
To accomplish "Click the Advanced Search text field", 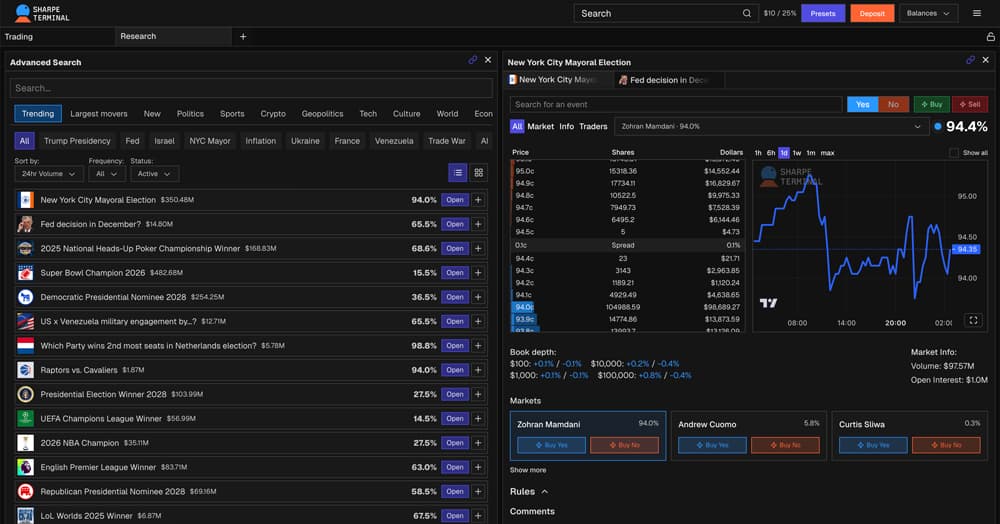I will coord(251,89).
